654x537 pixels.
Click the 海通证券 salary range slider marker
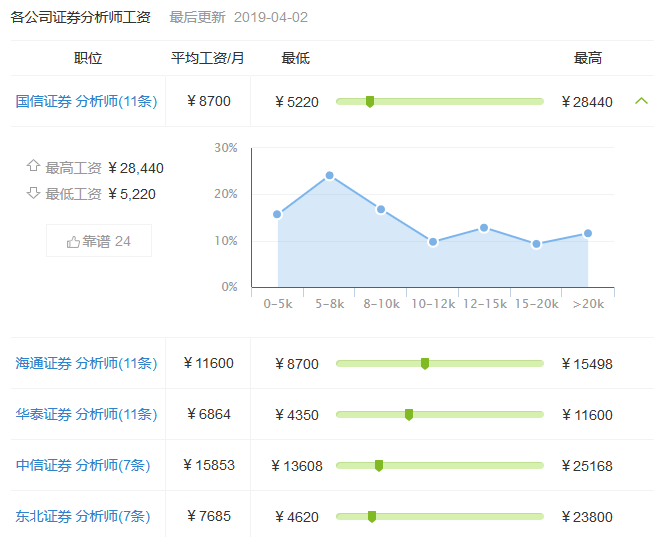click(x=425, y=363)
